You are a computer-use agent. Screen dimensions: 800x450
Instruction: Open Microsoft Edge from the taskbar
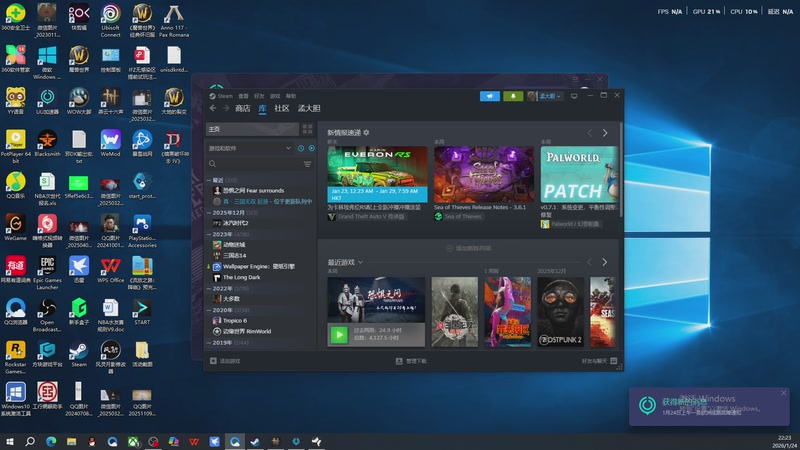pos(51,441)
